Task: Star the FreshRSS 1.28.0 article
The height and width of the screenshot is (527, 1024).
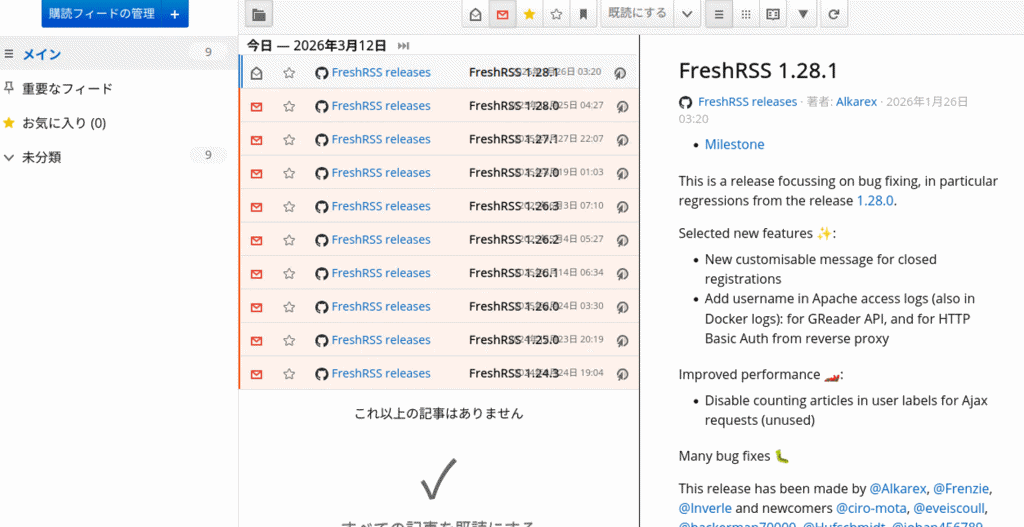Action: point(289,106)
